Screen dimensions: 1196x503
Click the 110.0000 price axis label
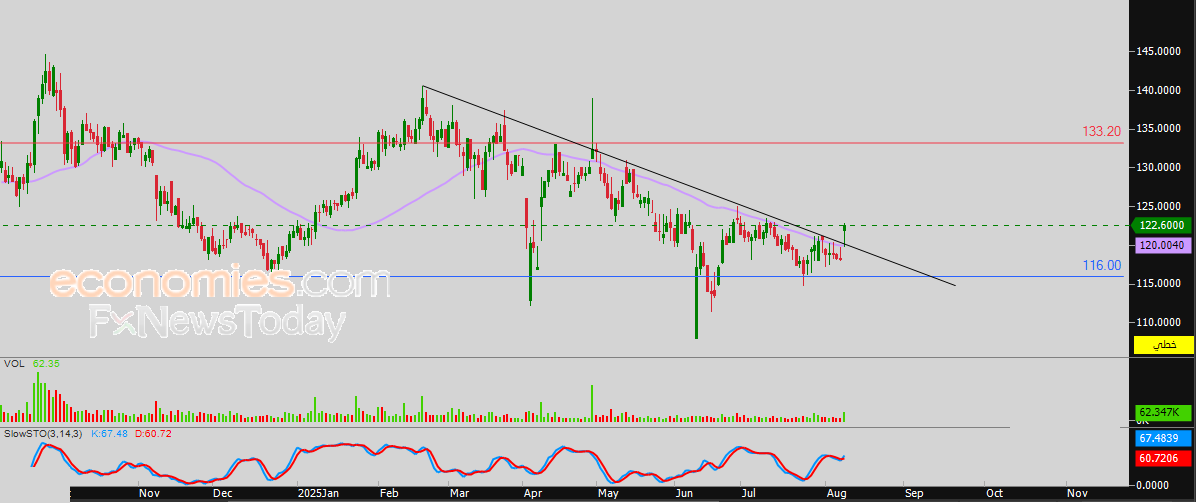pos(1161,321)
